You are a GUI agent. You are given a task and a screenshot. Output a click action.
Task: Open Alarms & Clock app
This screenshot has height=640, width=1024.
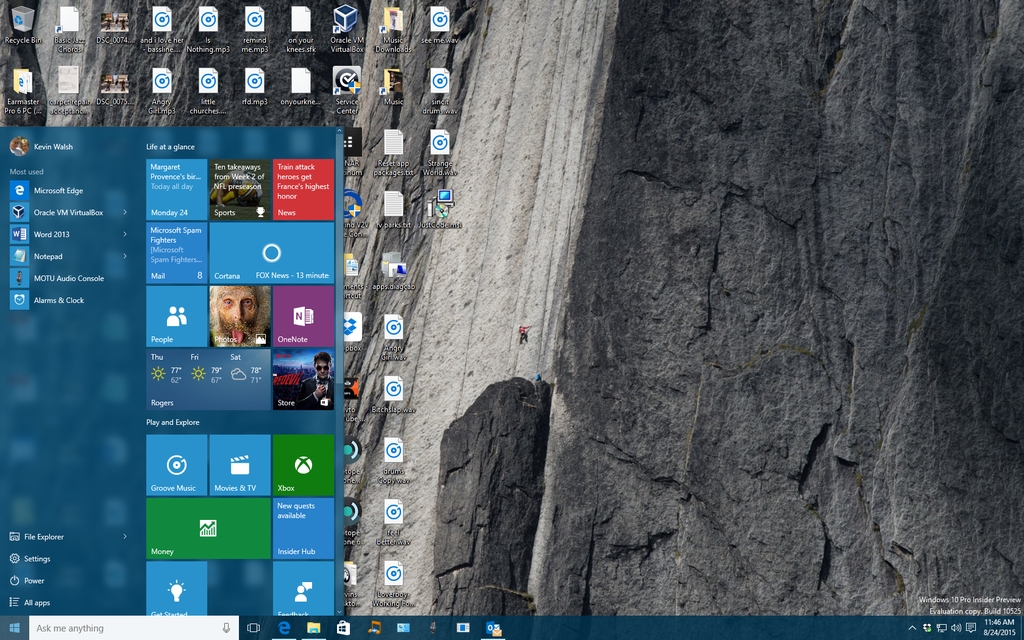58,300
